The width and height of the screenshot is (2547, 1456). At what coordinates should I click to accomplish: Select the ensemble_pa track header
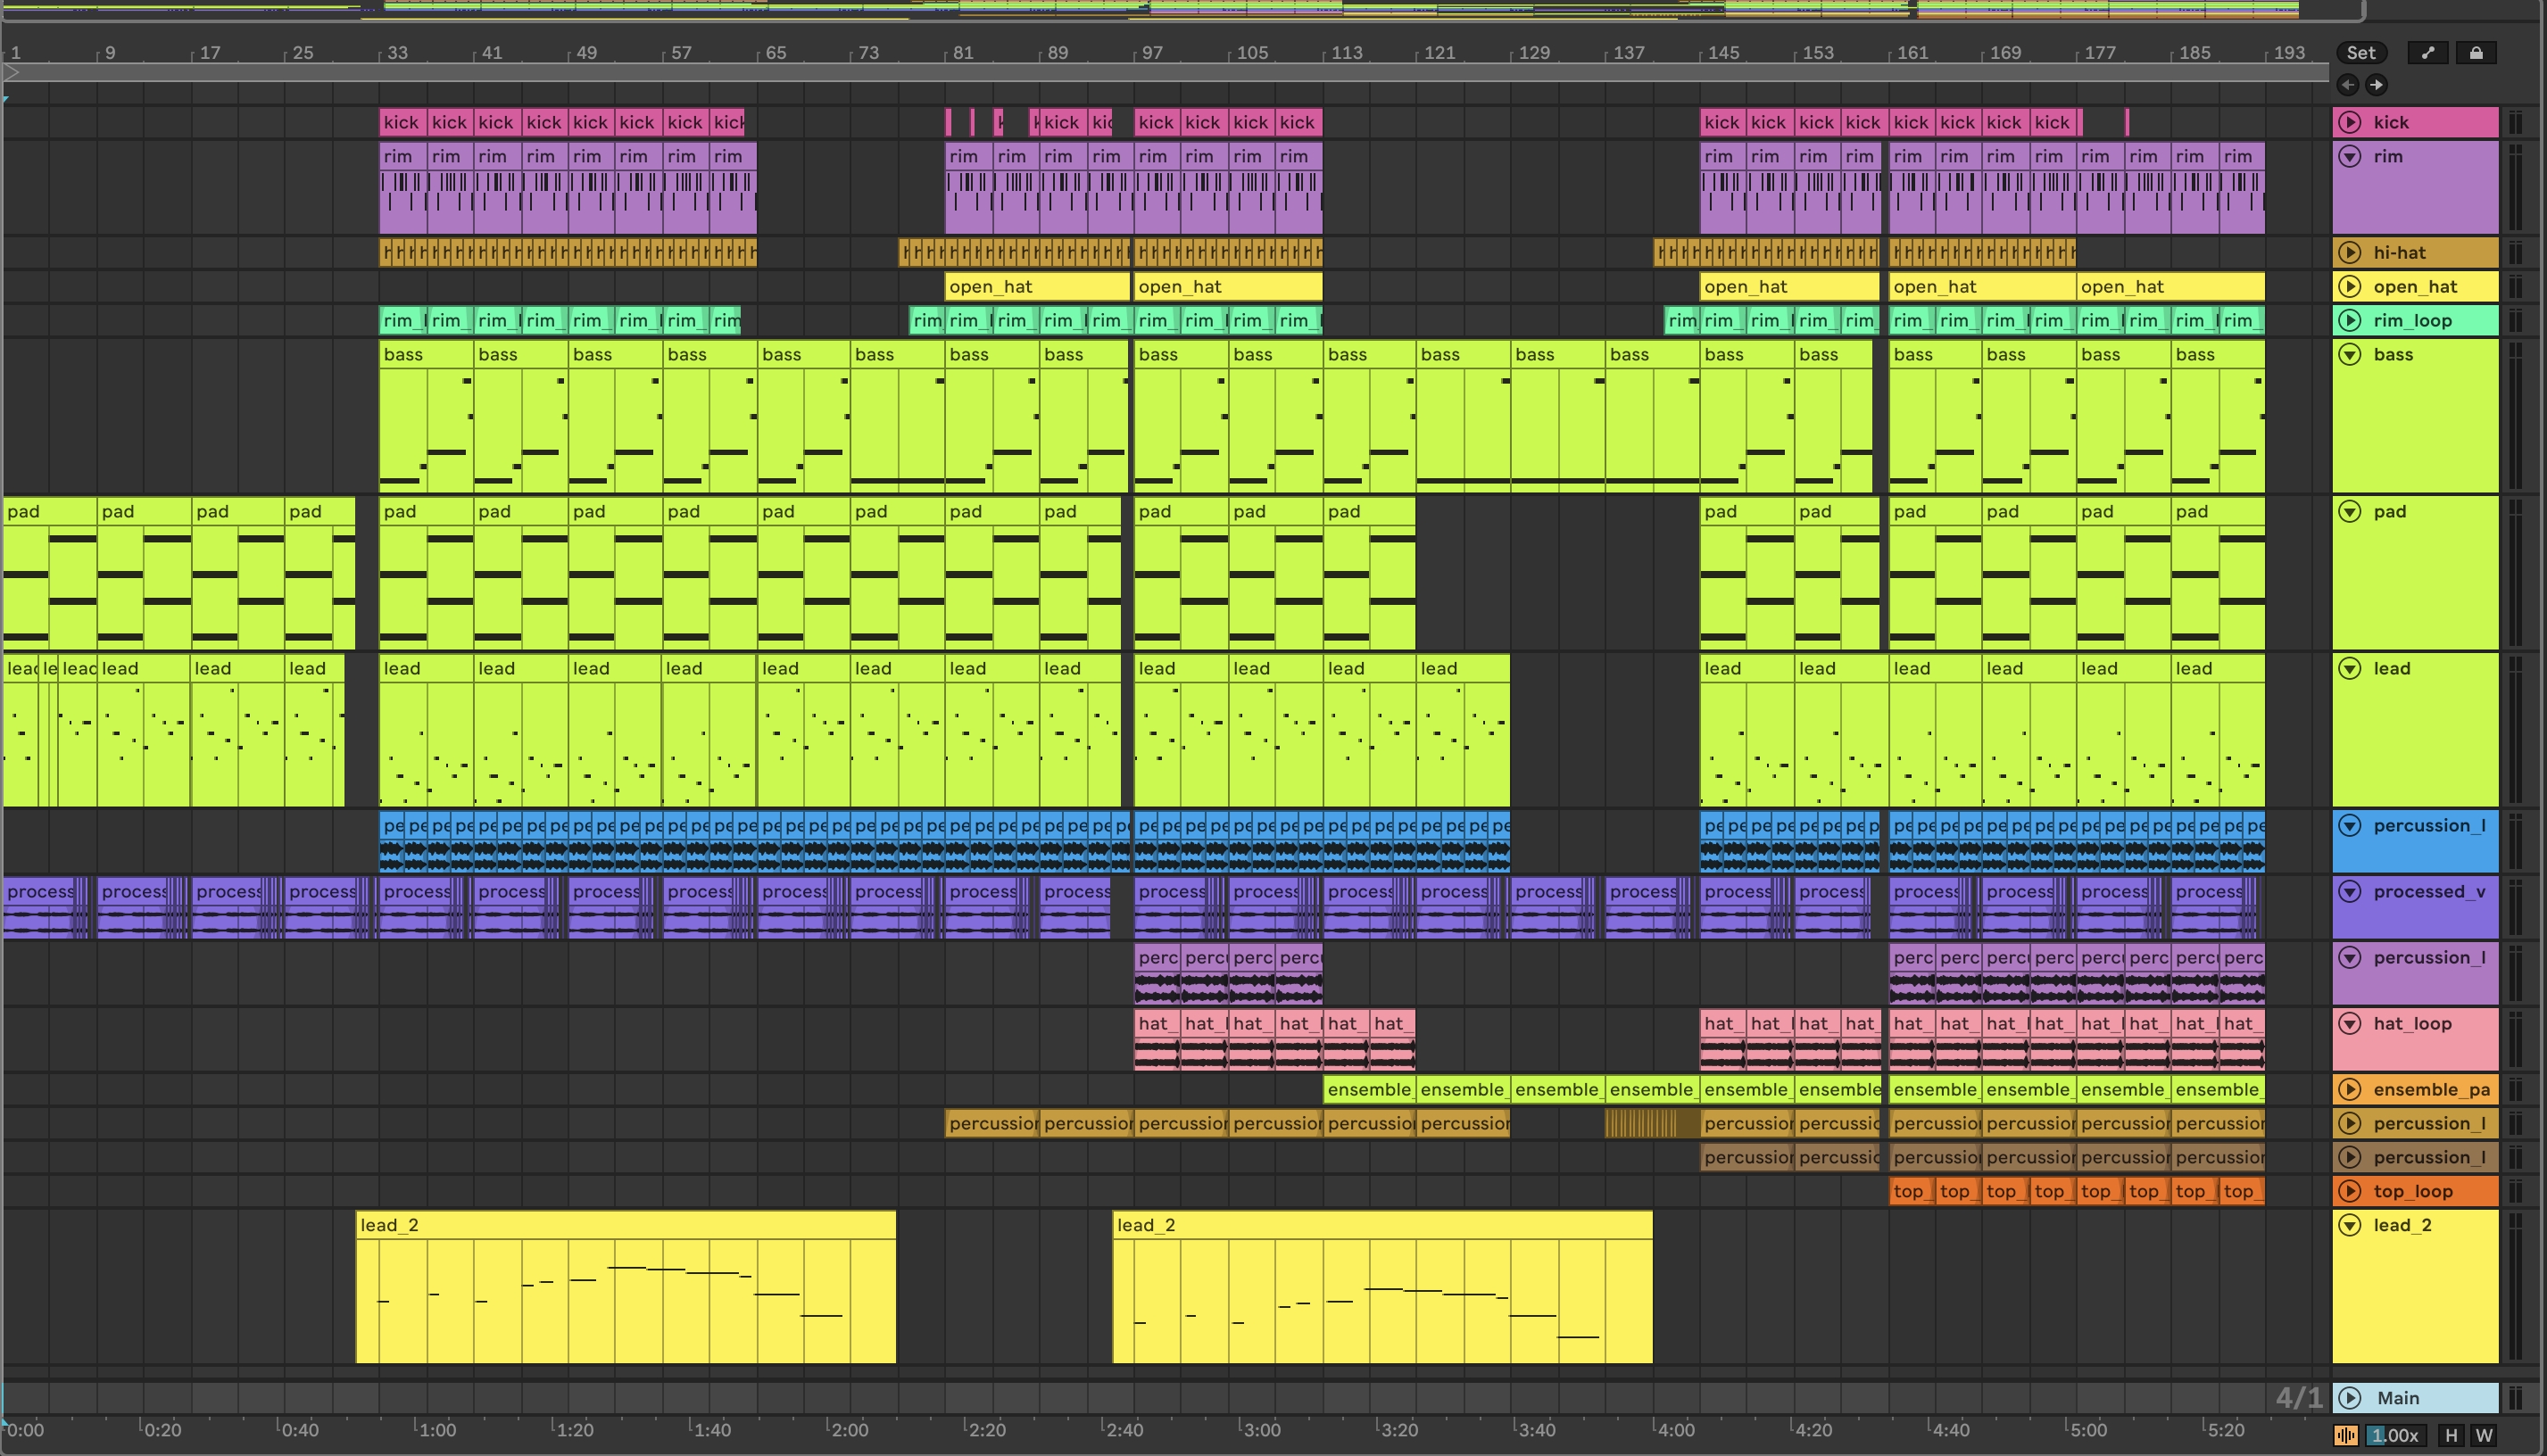click(2430, 1089)
